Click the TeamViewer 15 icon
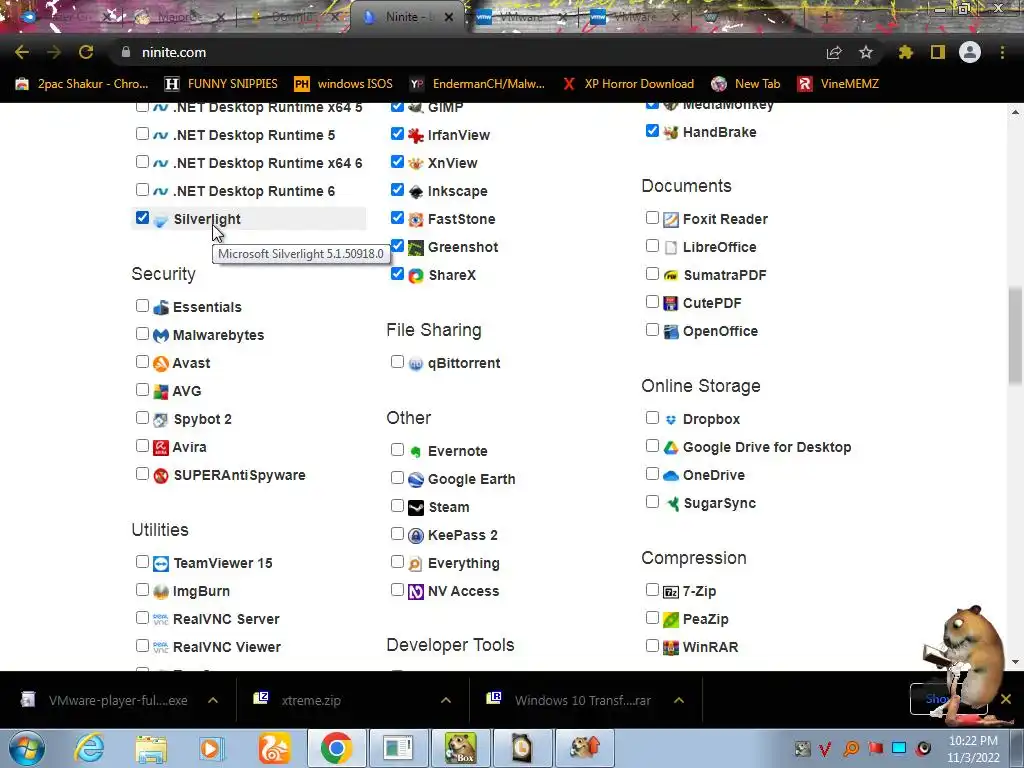The height and width of the screenshot is (768, 1024). (x=161, y=564)
